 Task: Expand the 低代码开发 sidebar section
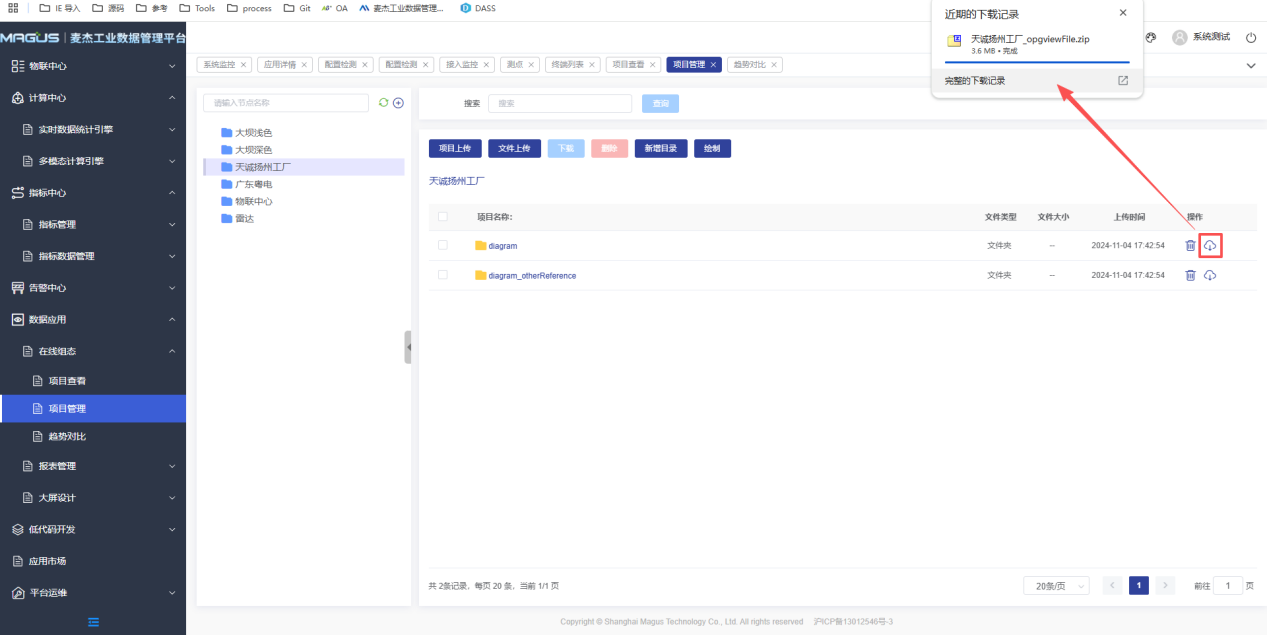point(92,530)
